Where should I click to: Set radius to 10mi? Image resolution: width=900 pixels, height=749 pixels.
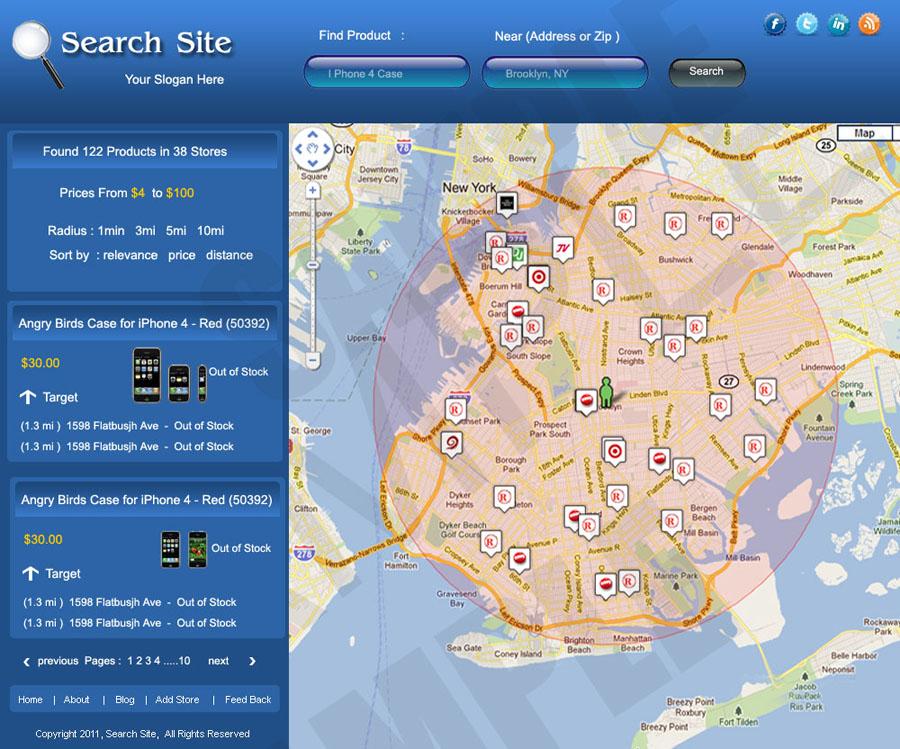(211, 231)
